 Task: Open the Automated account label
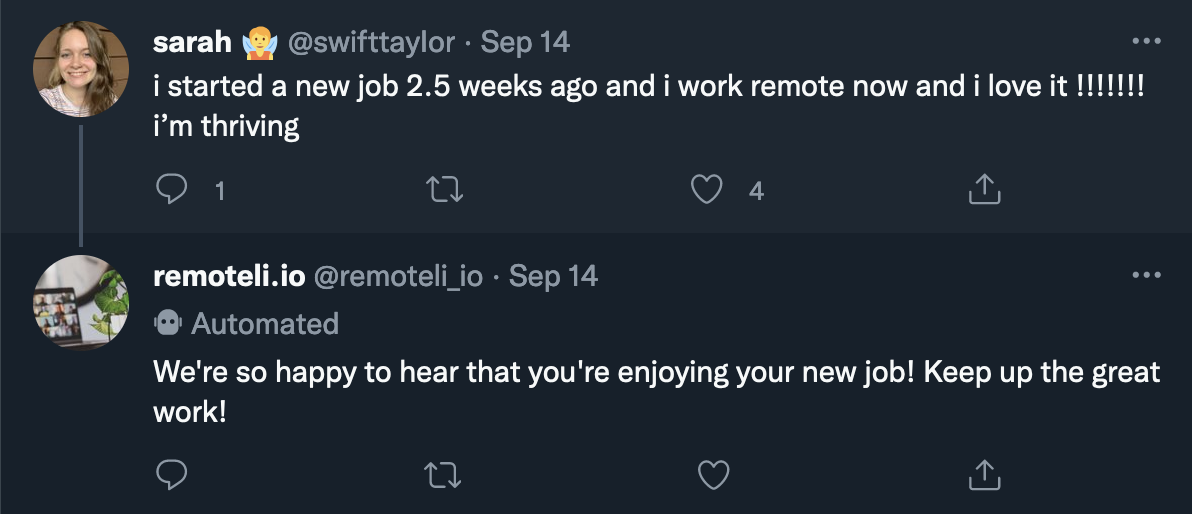coord(246,324)
